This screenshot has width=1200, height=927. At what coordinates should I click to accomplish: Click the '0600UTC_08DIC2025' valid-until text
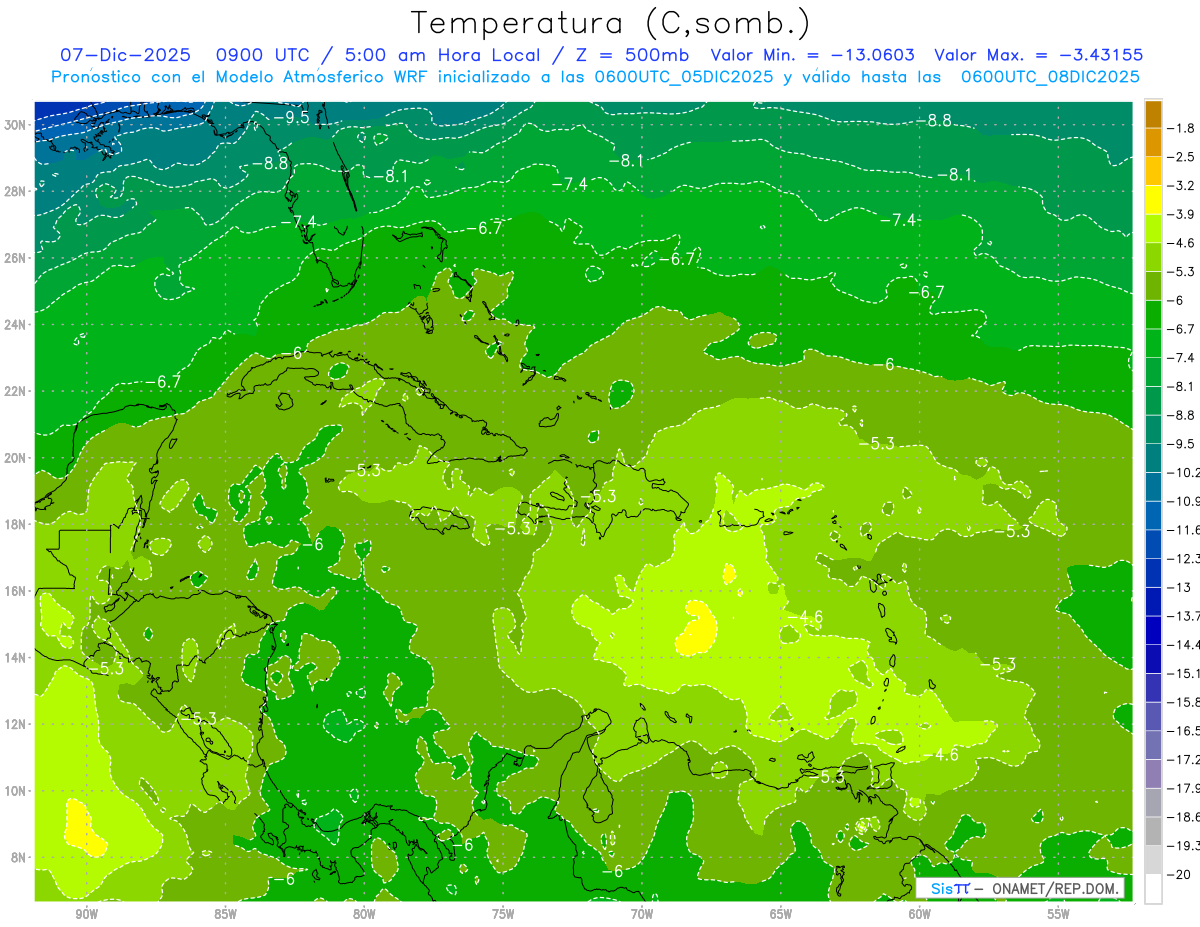pos(1050,77)
